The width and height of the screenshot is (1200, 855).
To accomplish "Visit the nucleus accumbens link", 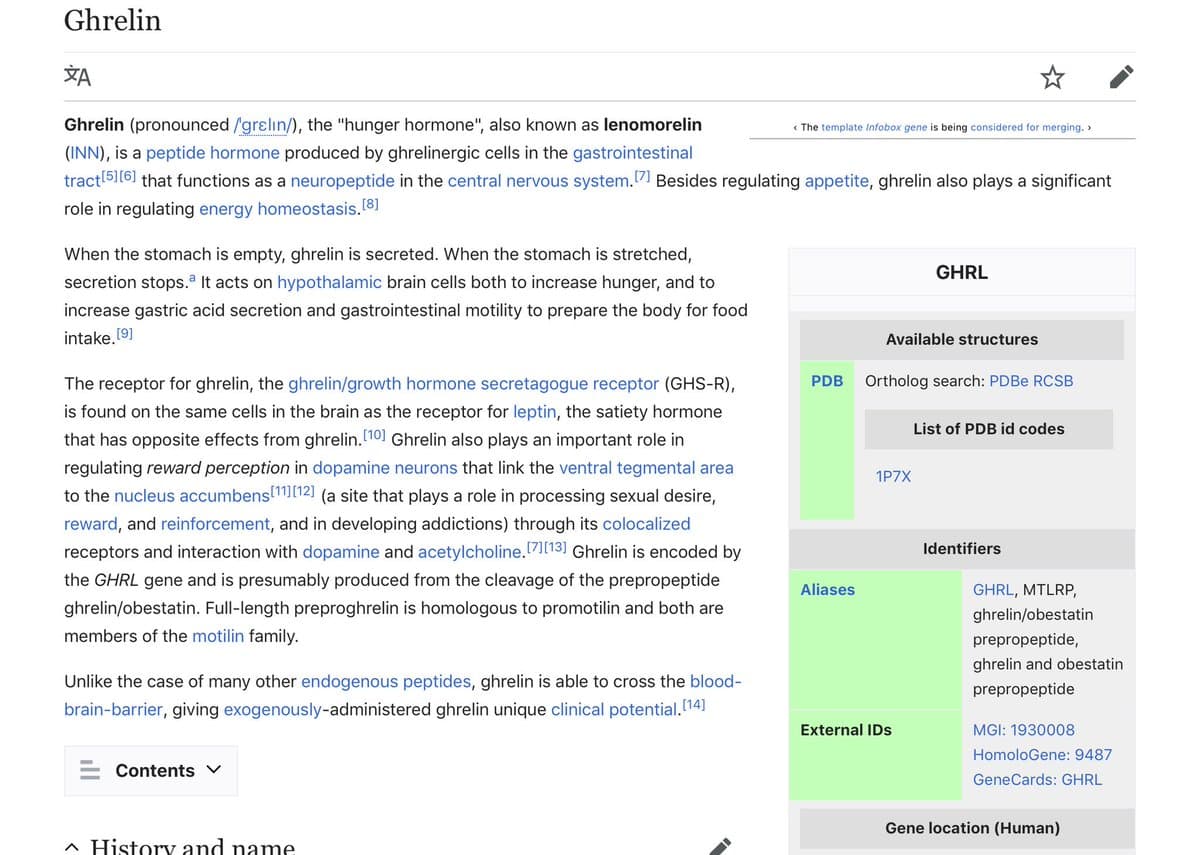I will coord(192,495).
